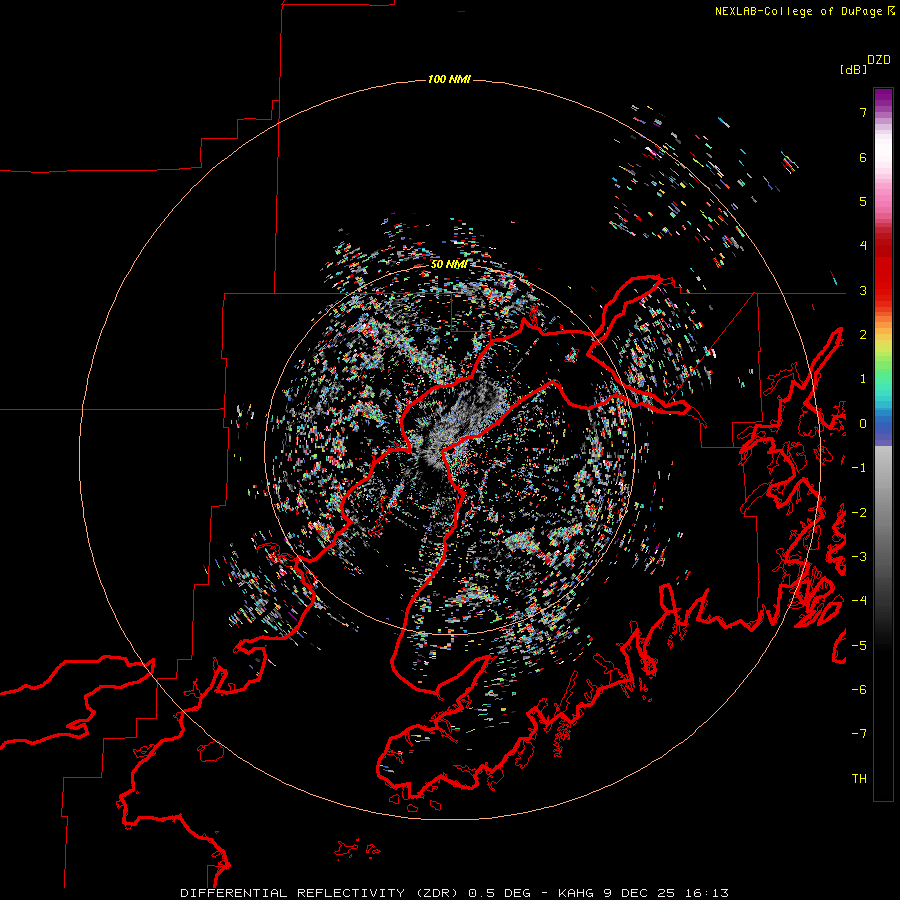Click the positive "3" scale value
The width and height of the screenshot is (900, 900).
pos(863,290)
